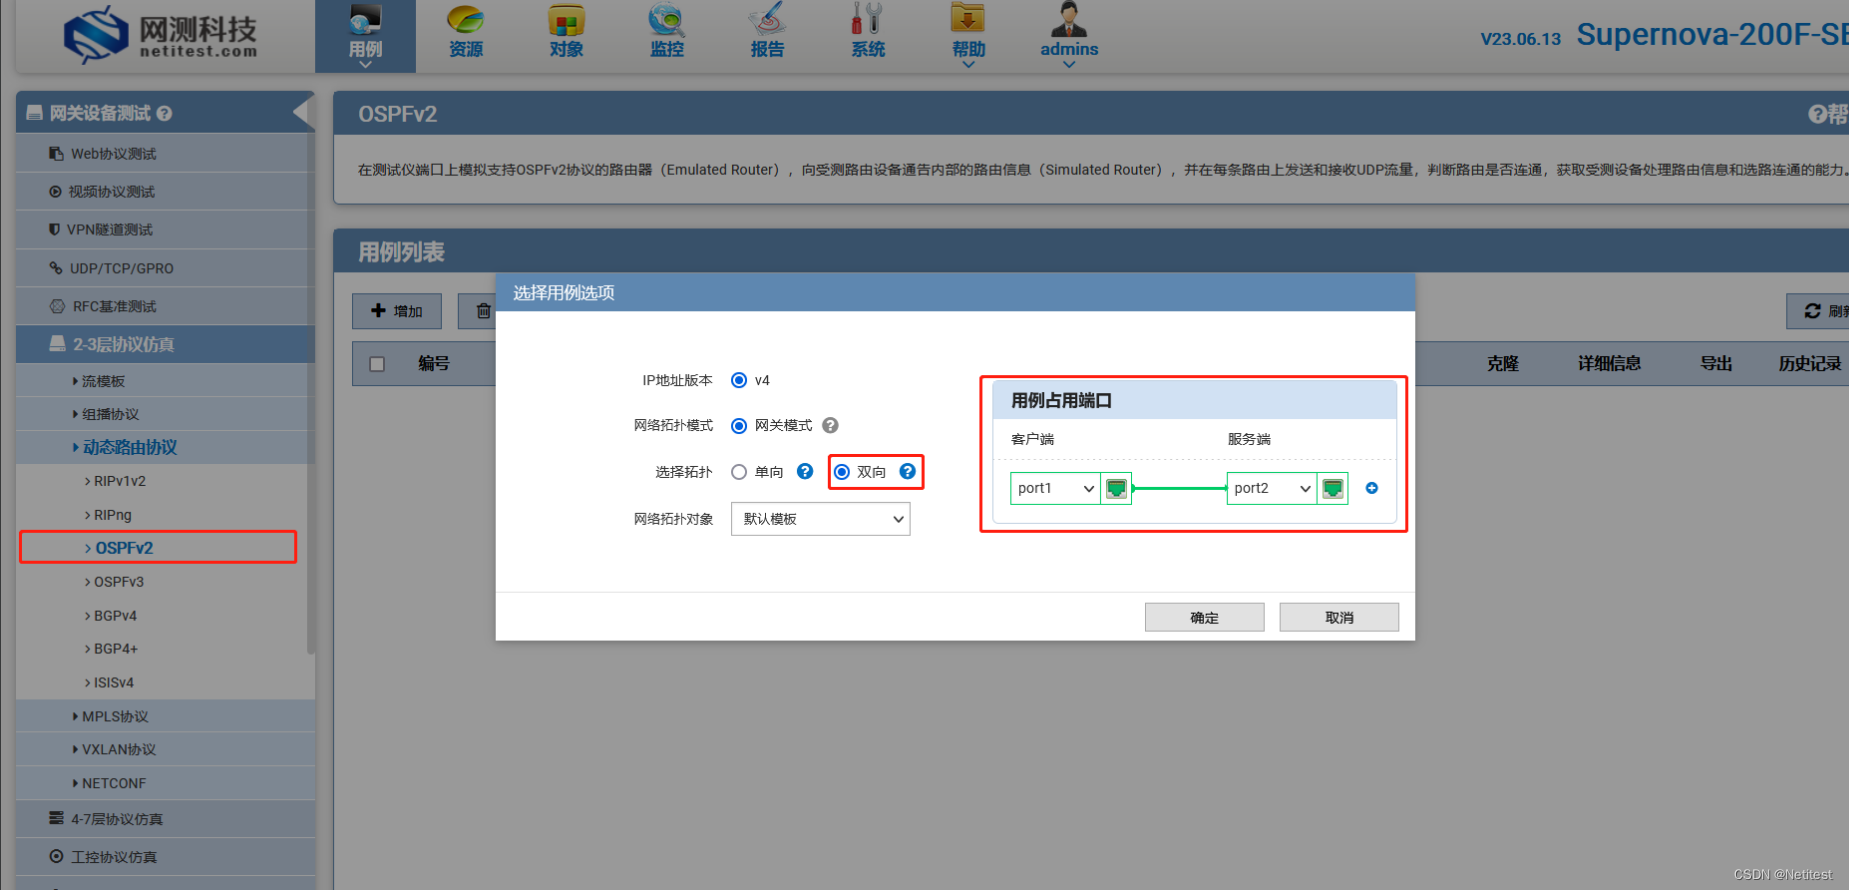The width and height of the screenshot is (1849, 890).
Task: Click the blue add port pair icon
Action: [1372, 488]
